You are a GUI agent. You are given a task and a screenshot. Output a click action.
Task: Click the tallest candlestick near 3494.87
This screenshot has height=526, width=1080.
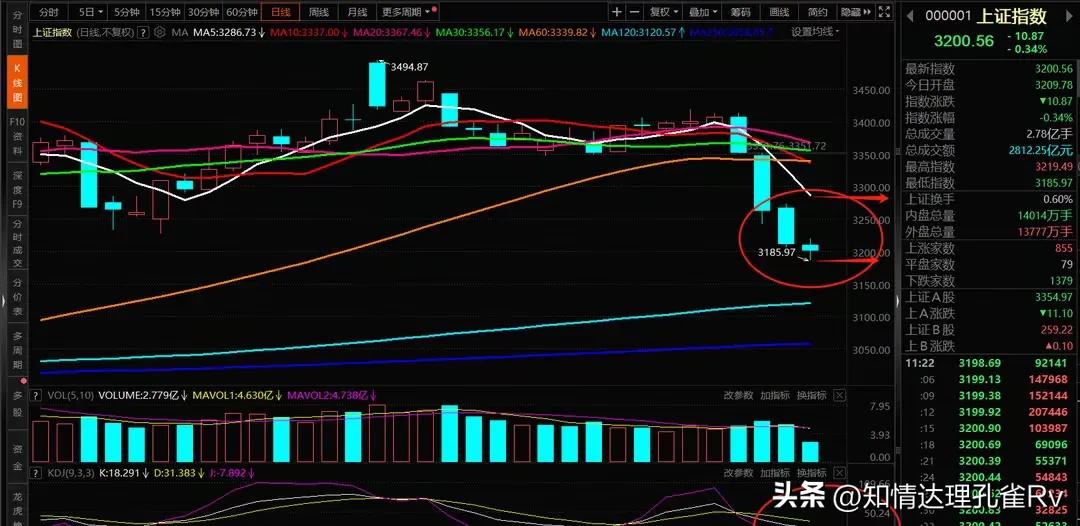tap(377, 84)
